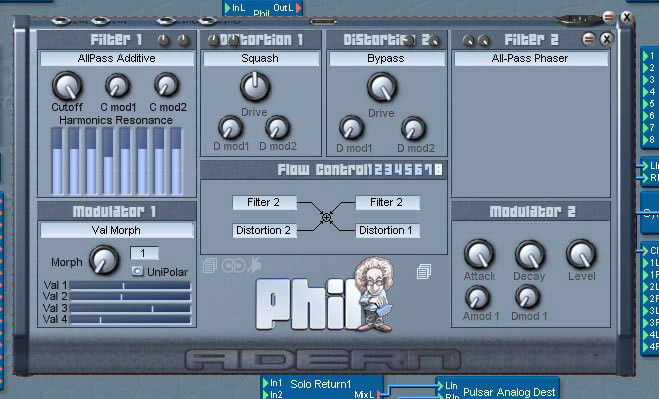Open the left Filter 2 flow selector

coord(265,203)
